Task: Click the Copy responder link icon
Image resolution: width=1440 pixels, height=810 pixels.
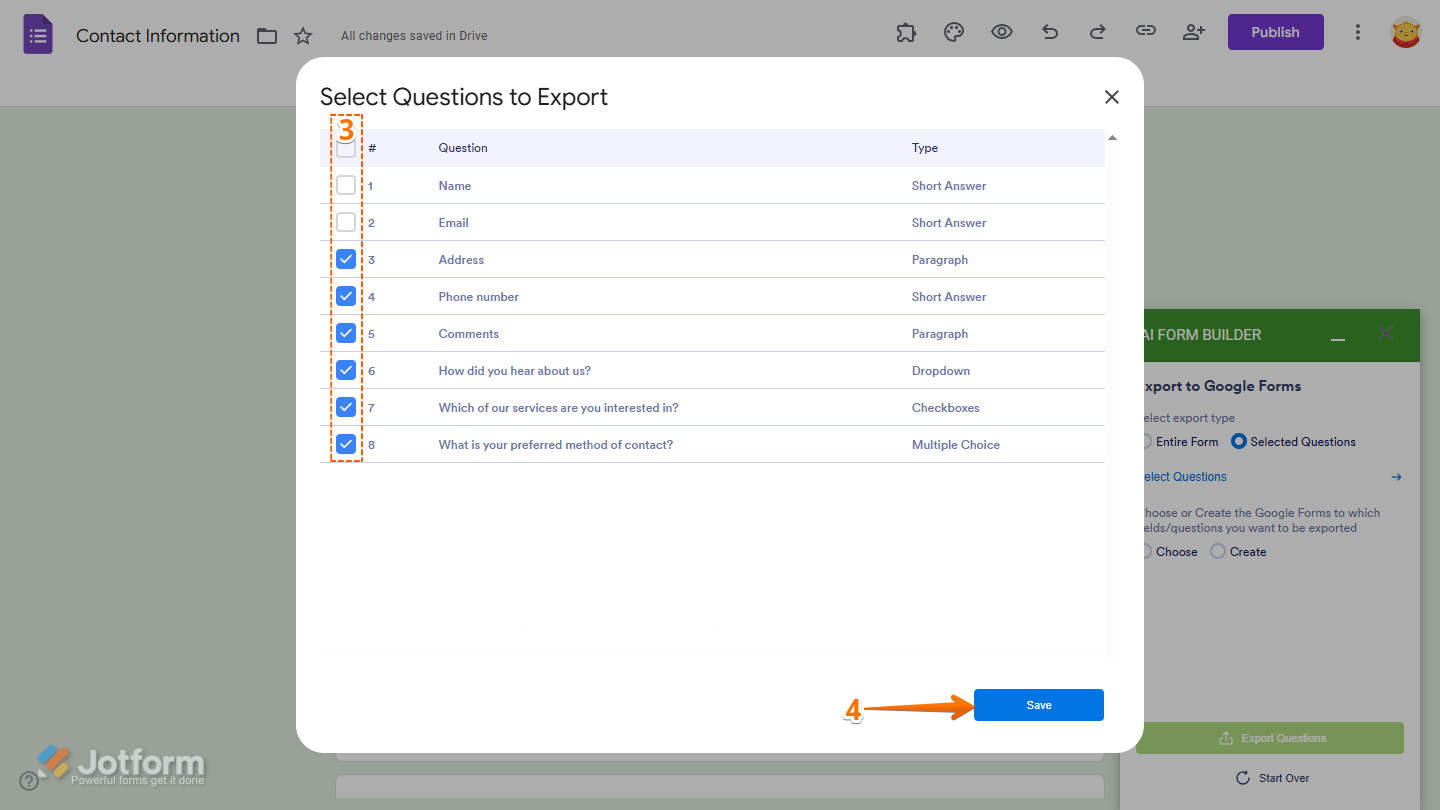Action: click(x=1145, y=32)
